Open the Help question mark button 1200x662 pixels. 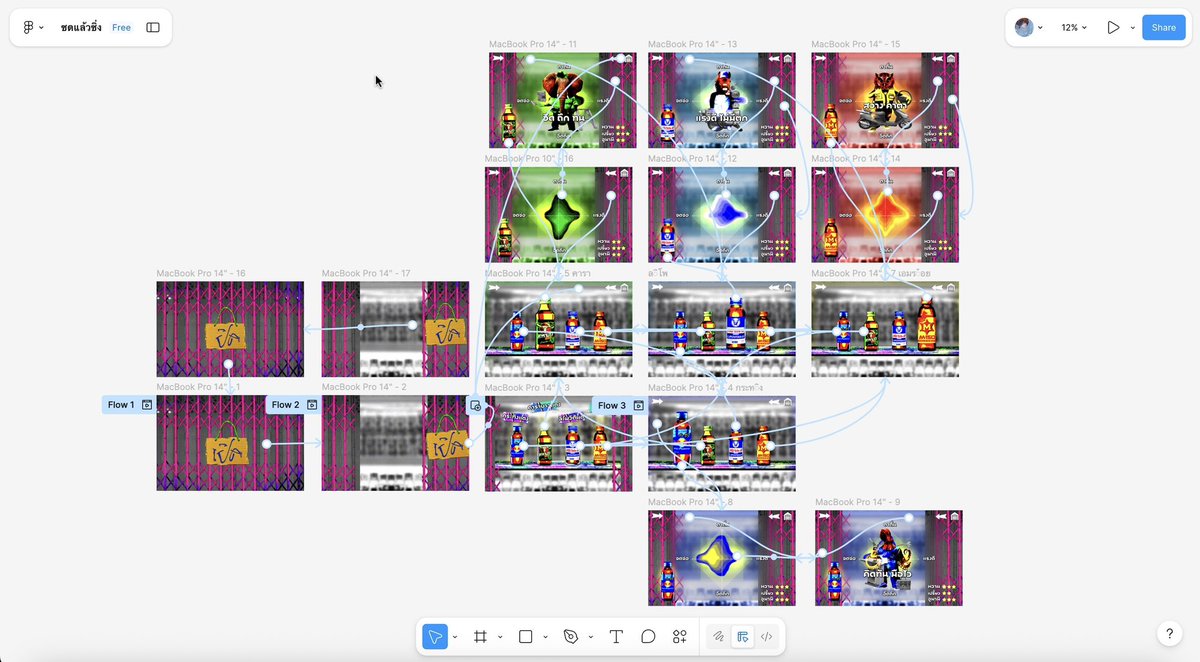point(1170,634)
